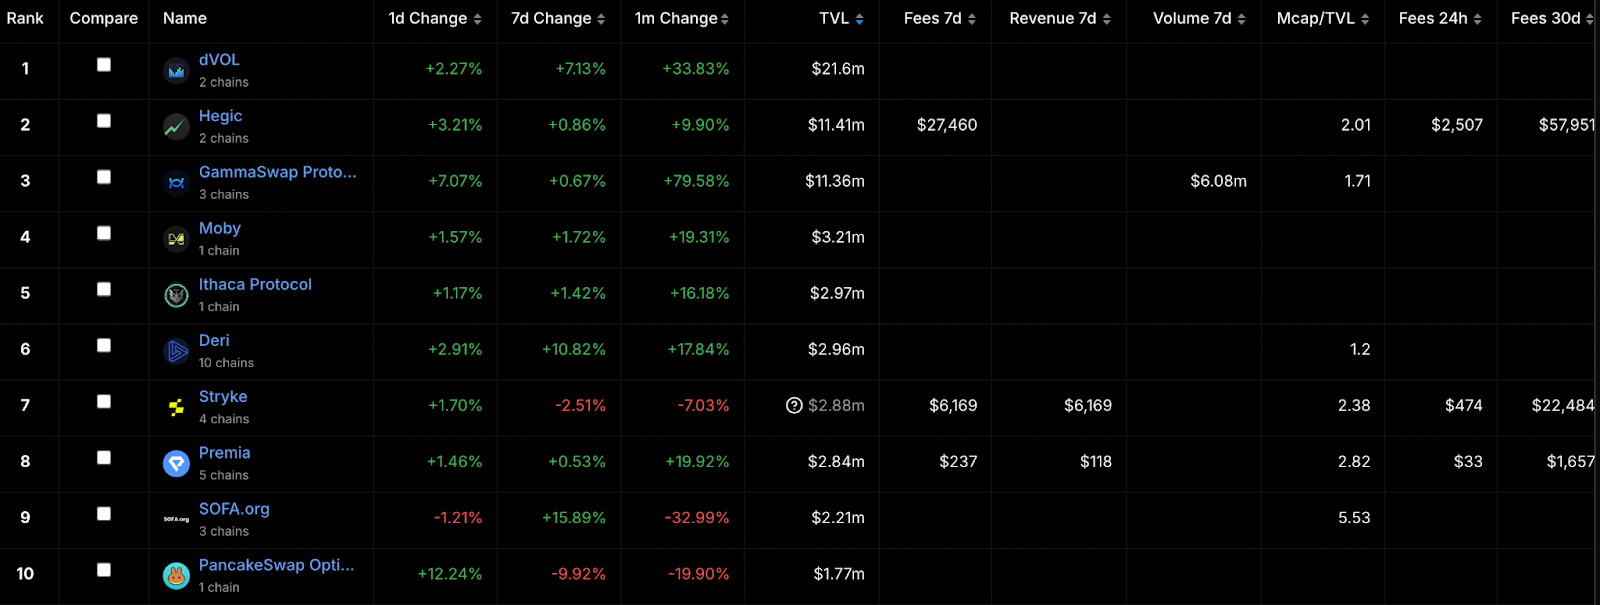Click the Revenue 7d column header

1060,19
